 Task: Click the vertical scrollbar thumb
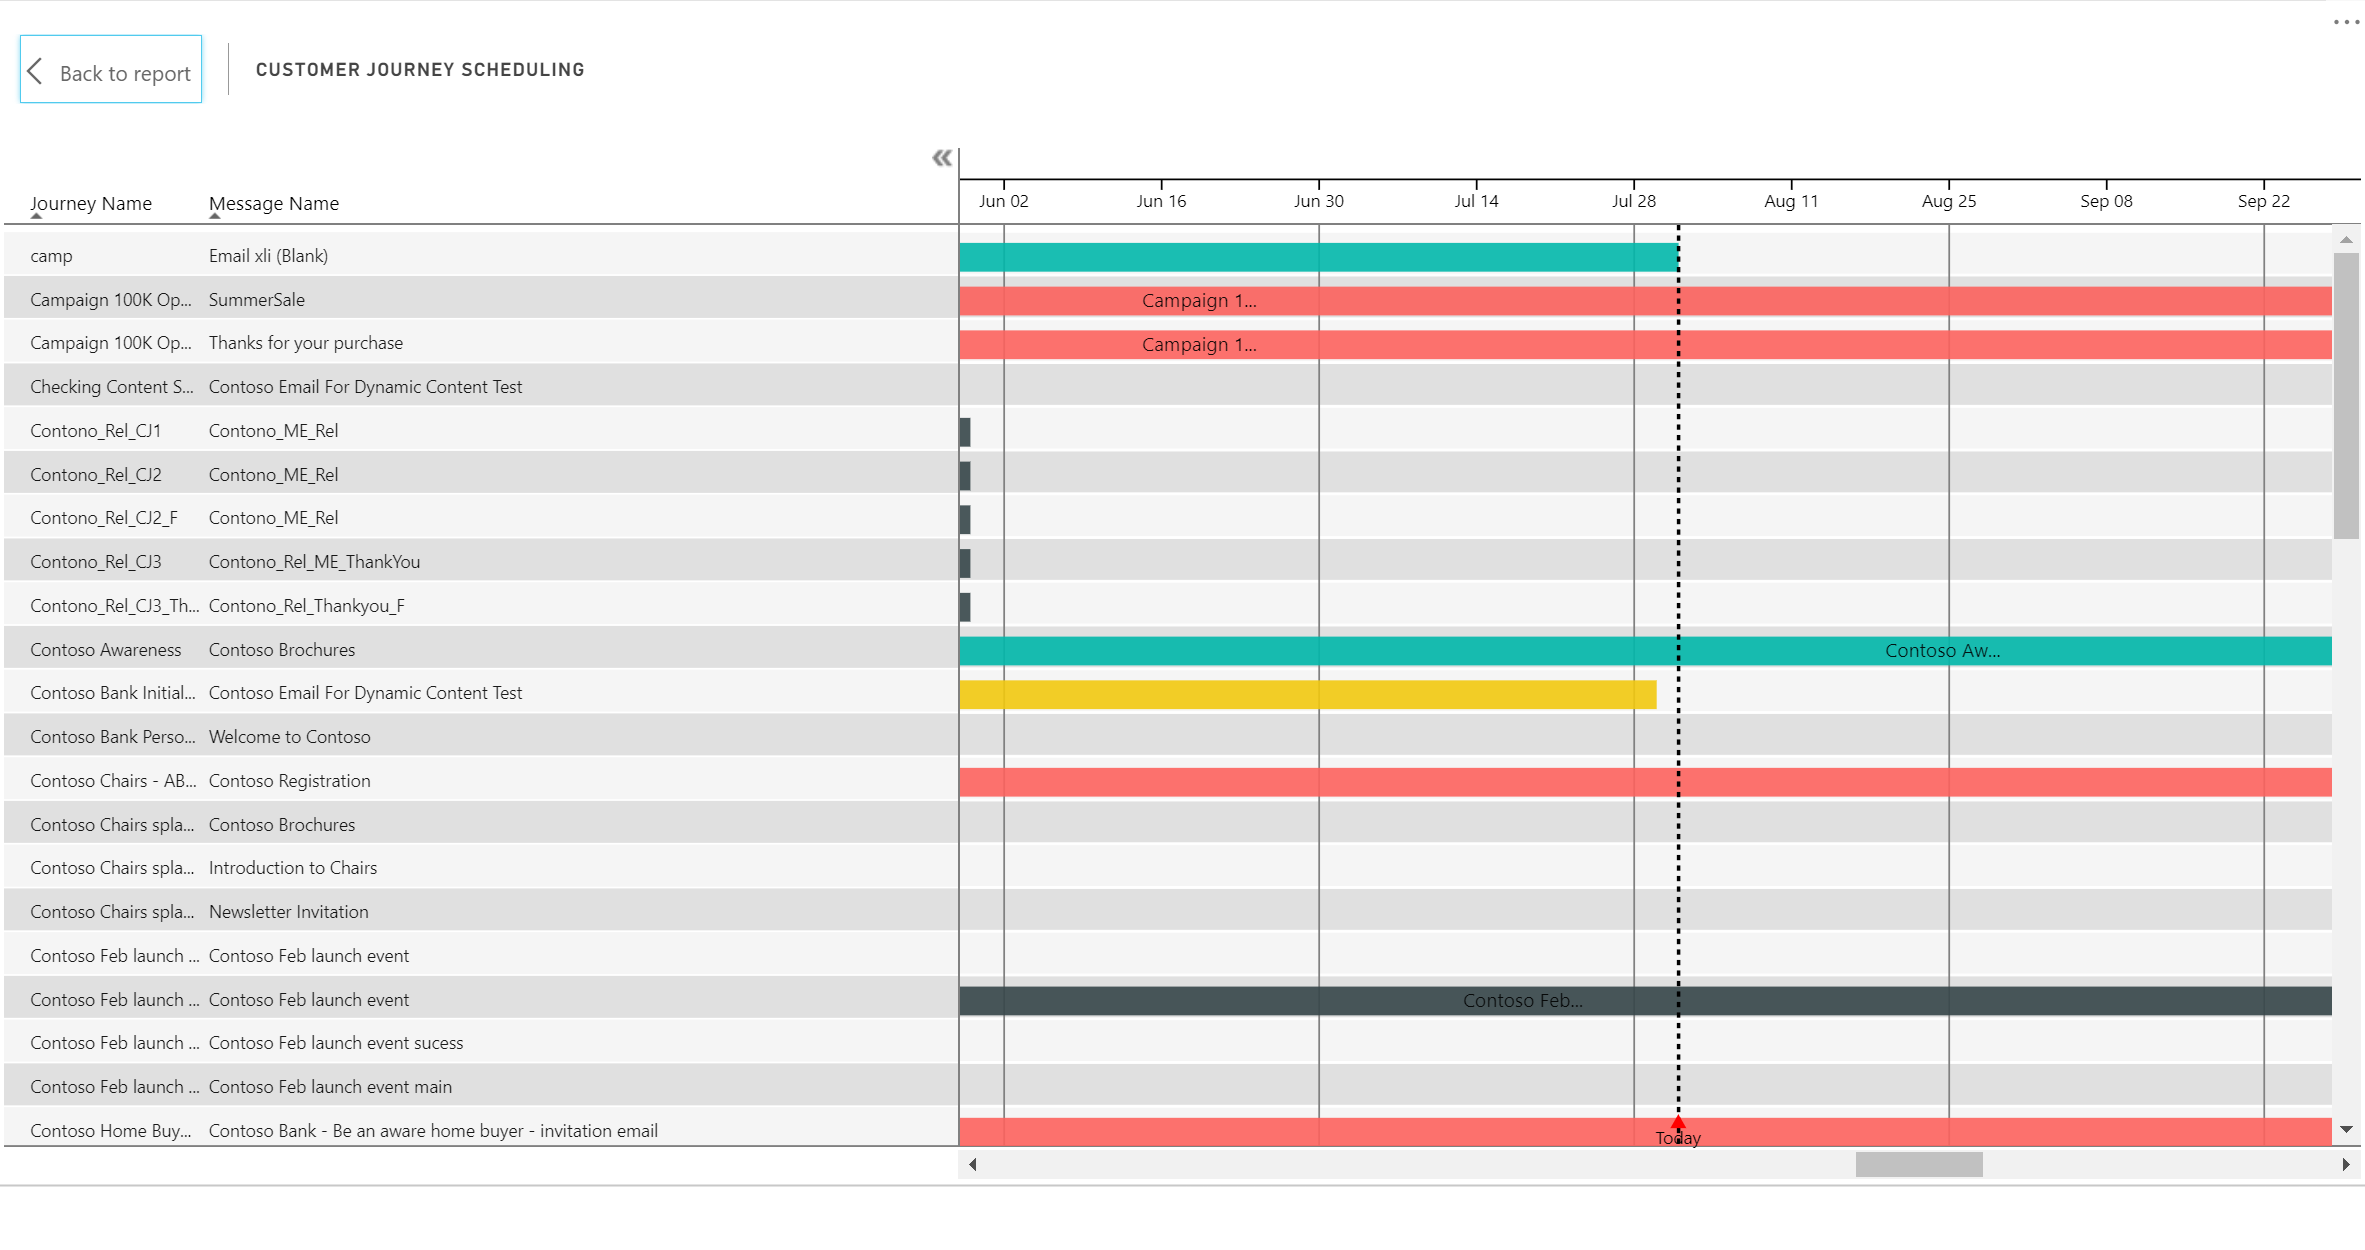click(2346, 396)
